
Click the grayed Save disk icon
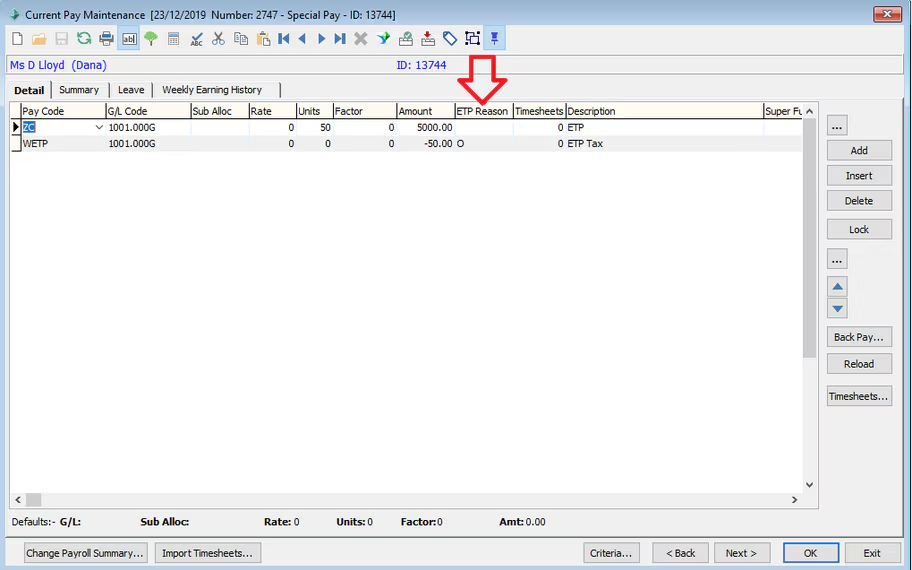tap(61, 39)
